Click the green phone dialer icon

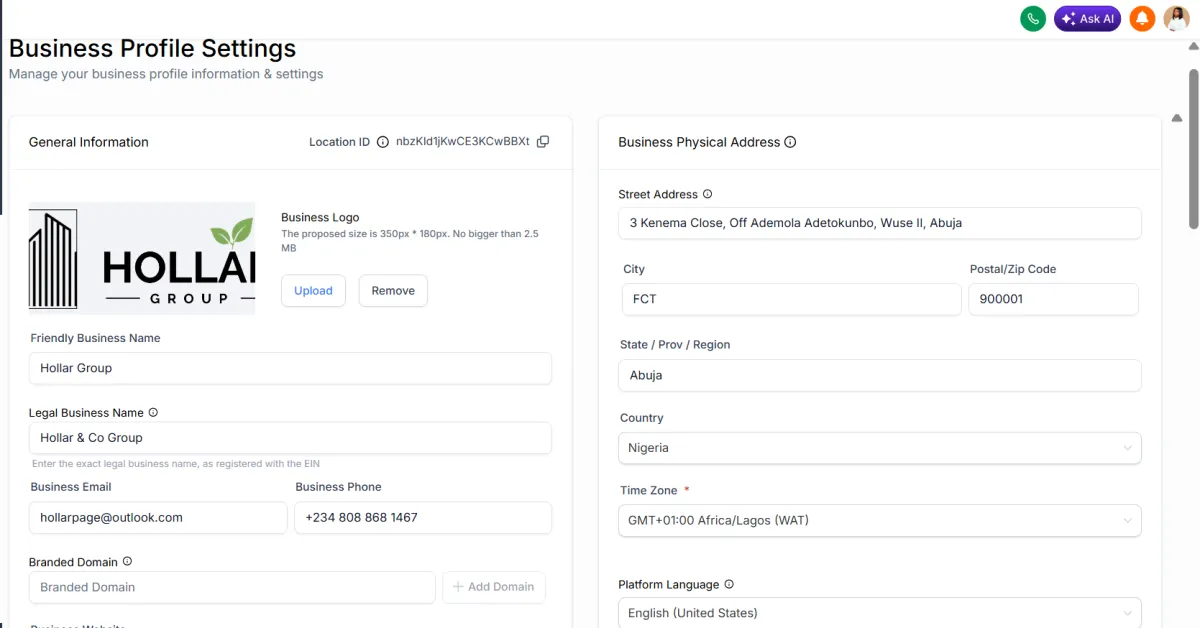(x=1033, y=18)
